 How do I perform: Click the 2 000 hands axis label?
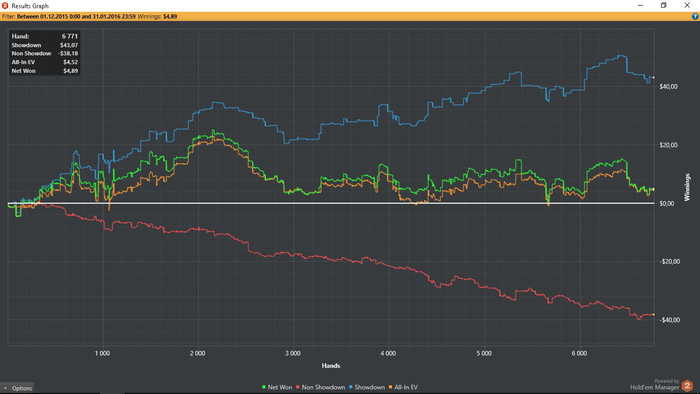tap(198, 353)
